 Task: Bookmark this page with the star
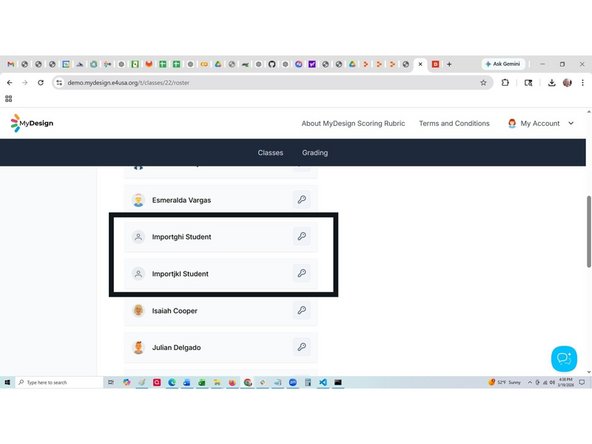tap(483, 83)
